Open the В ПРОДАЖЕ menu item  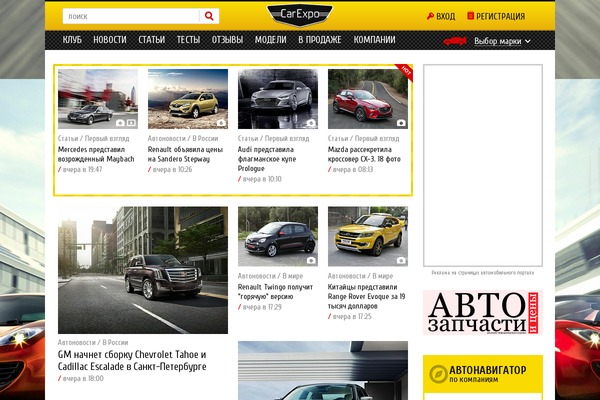(320, 40)
